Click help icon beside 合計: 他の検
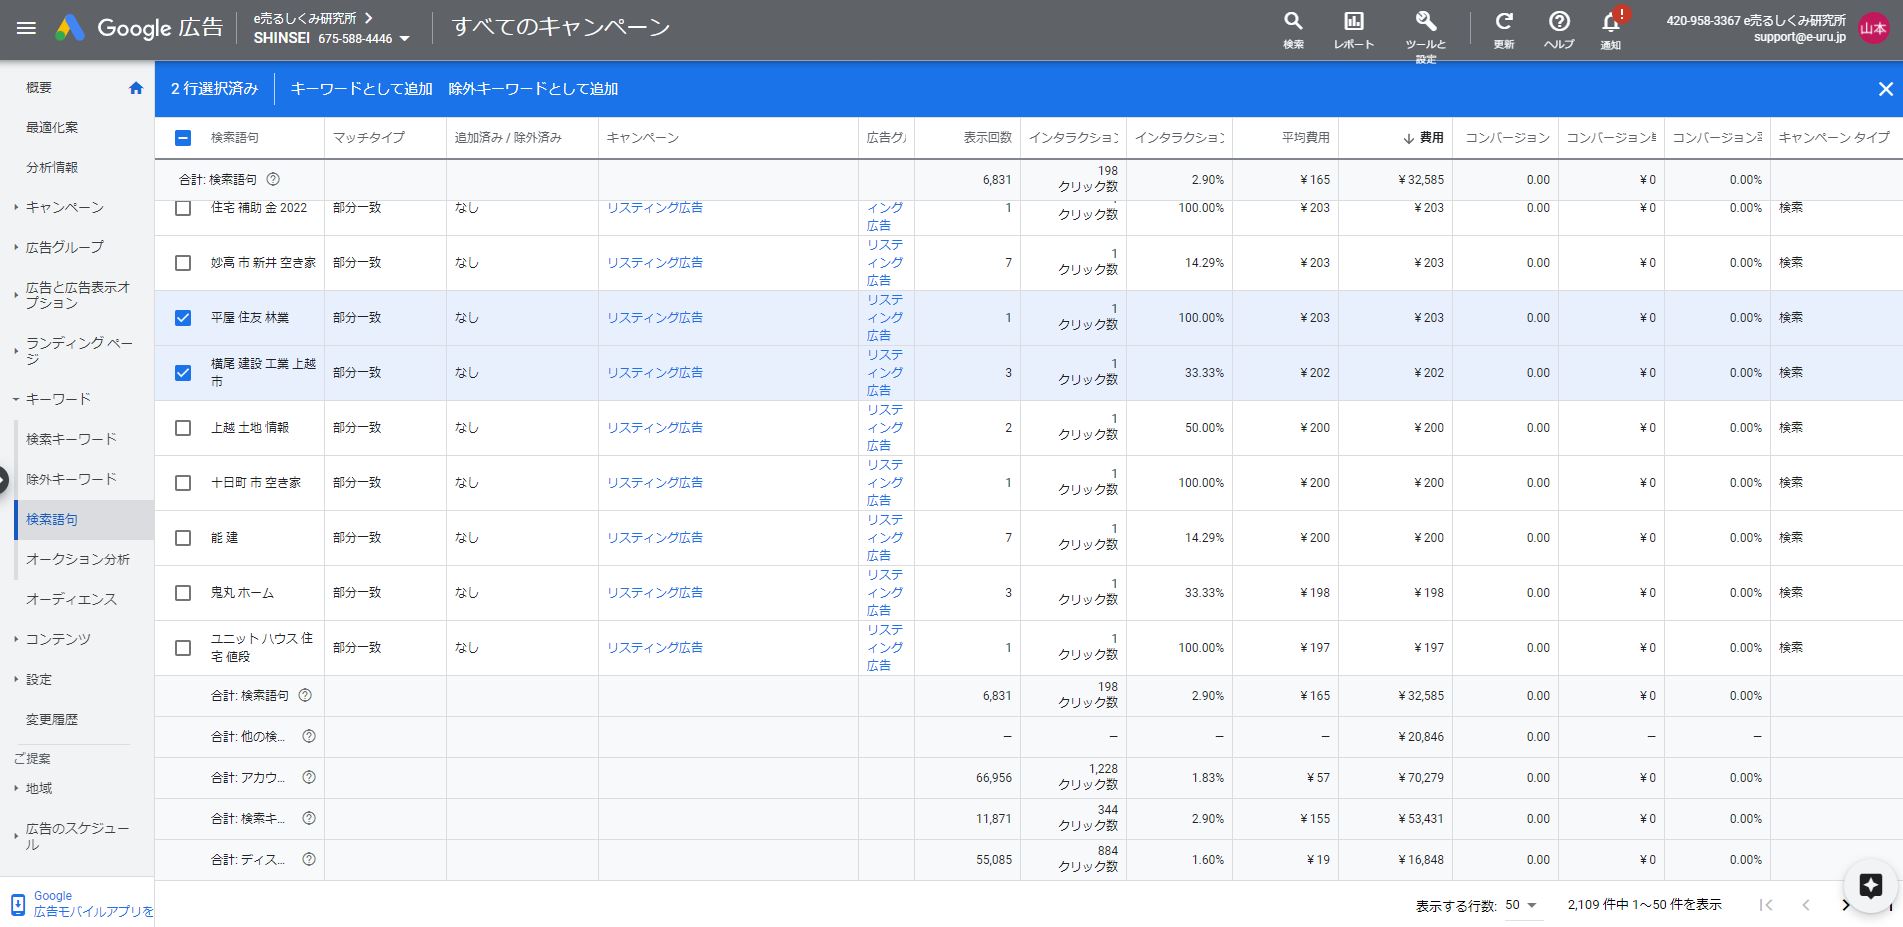 (x=309, y=736)
